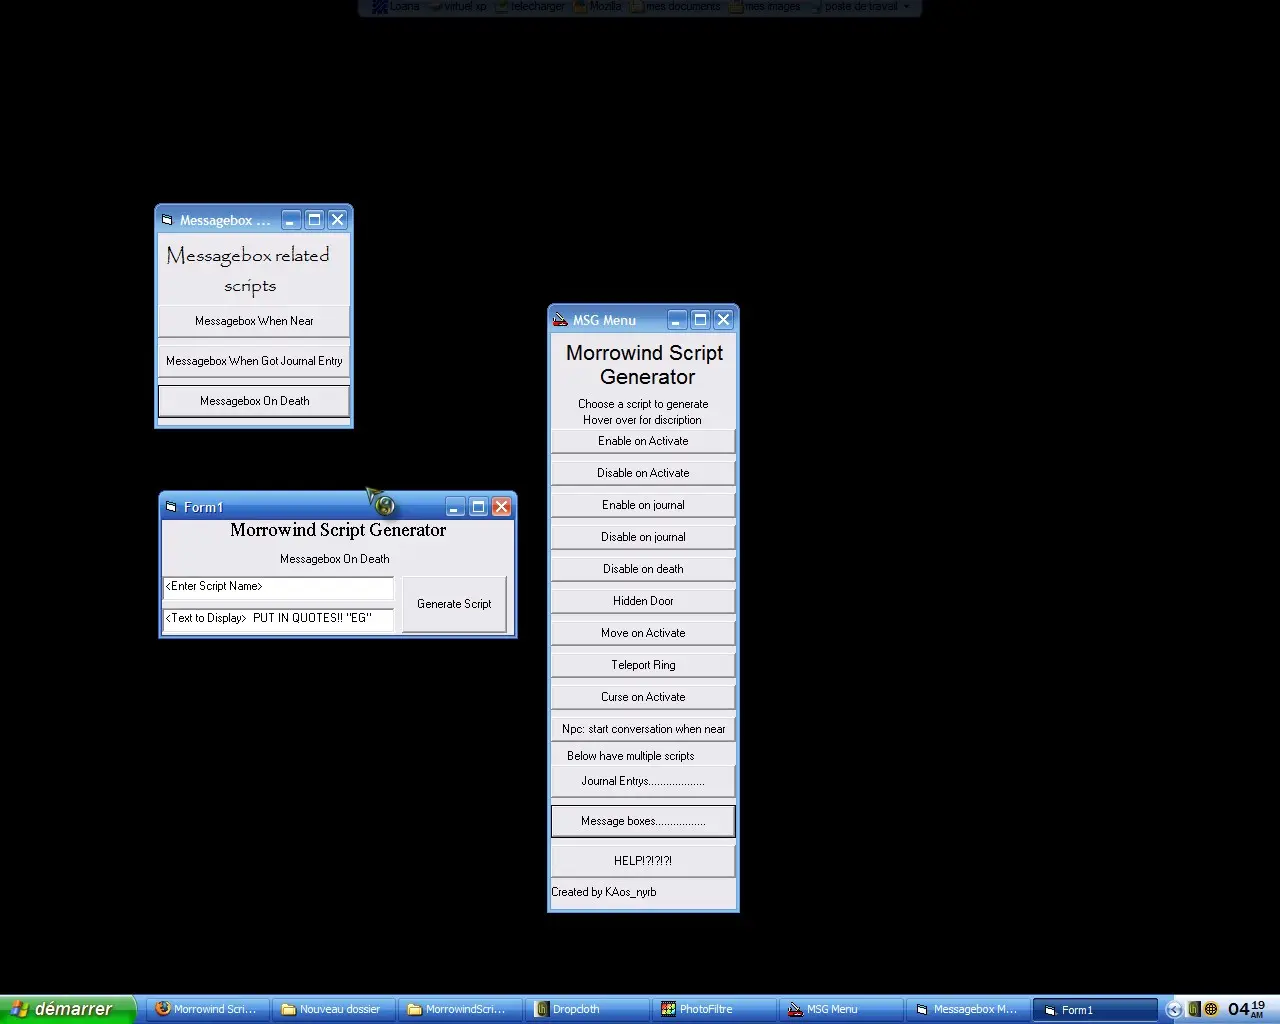Click the "Created by KAos_nyrb" text
1280x1024 pixels.
click(604, 892)
